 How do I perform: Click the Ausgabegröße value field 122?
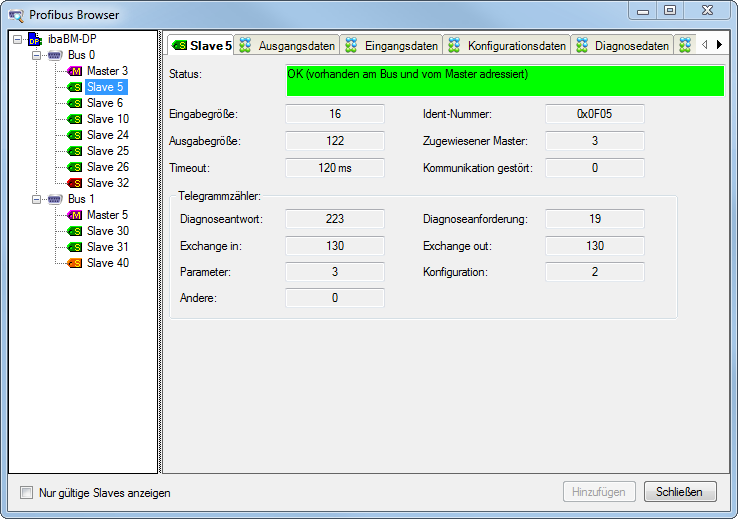click(x=335, y=141)
